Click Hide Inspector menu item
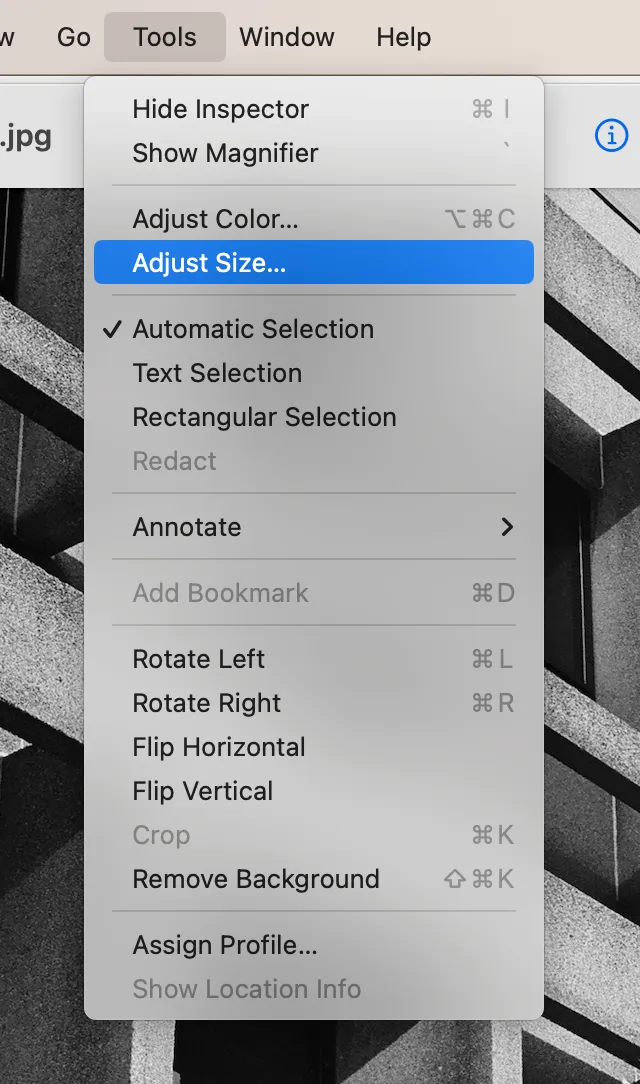The image size is (640, 1084). click(x=221, y=109)
